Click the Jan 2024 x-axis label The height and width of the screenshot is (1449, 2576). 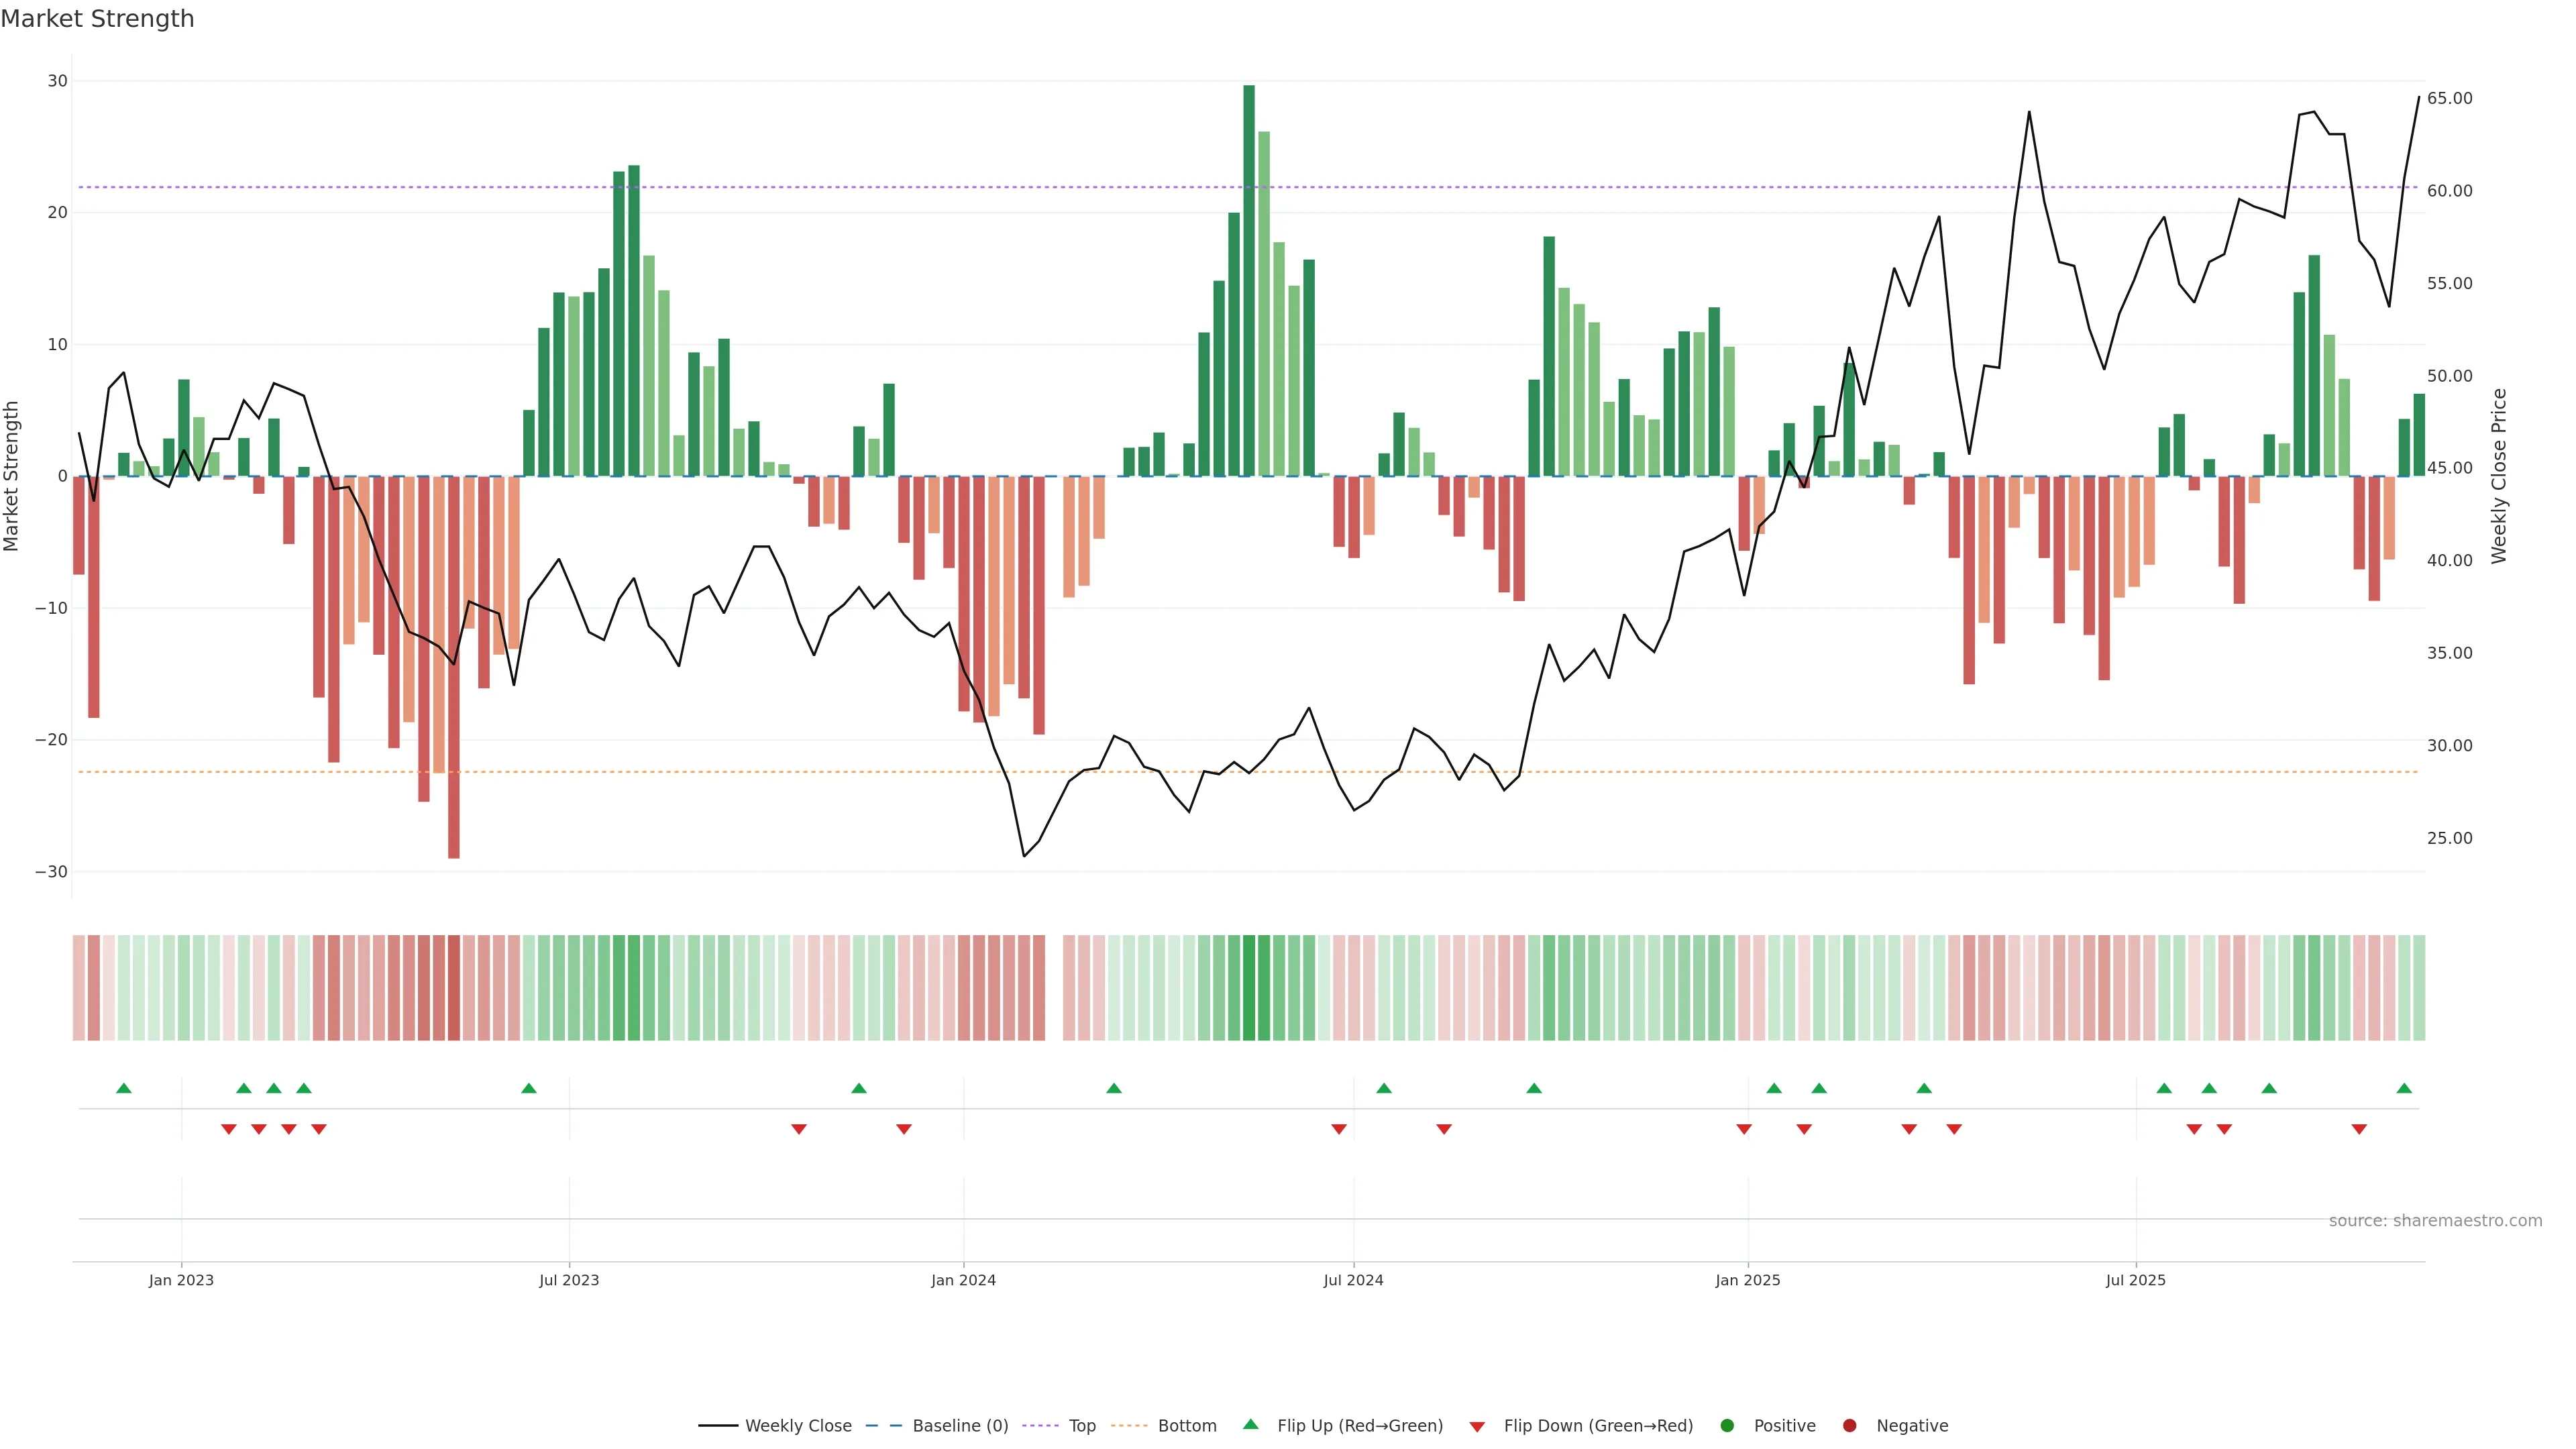click(x=963, y=1280)
